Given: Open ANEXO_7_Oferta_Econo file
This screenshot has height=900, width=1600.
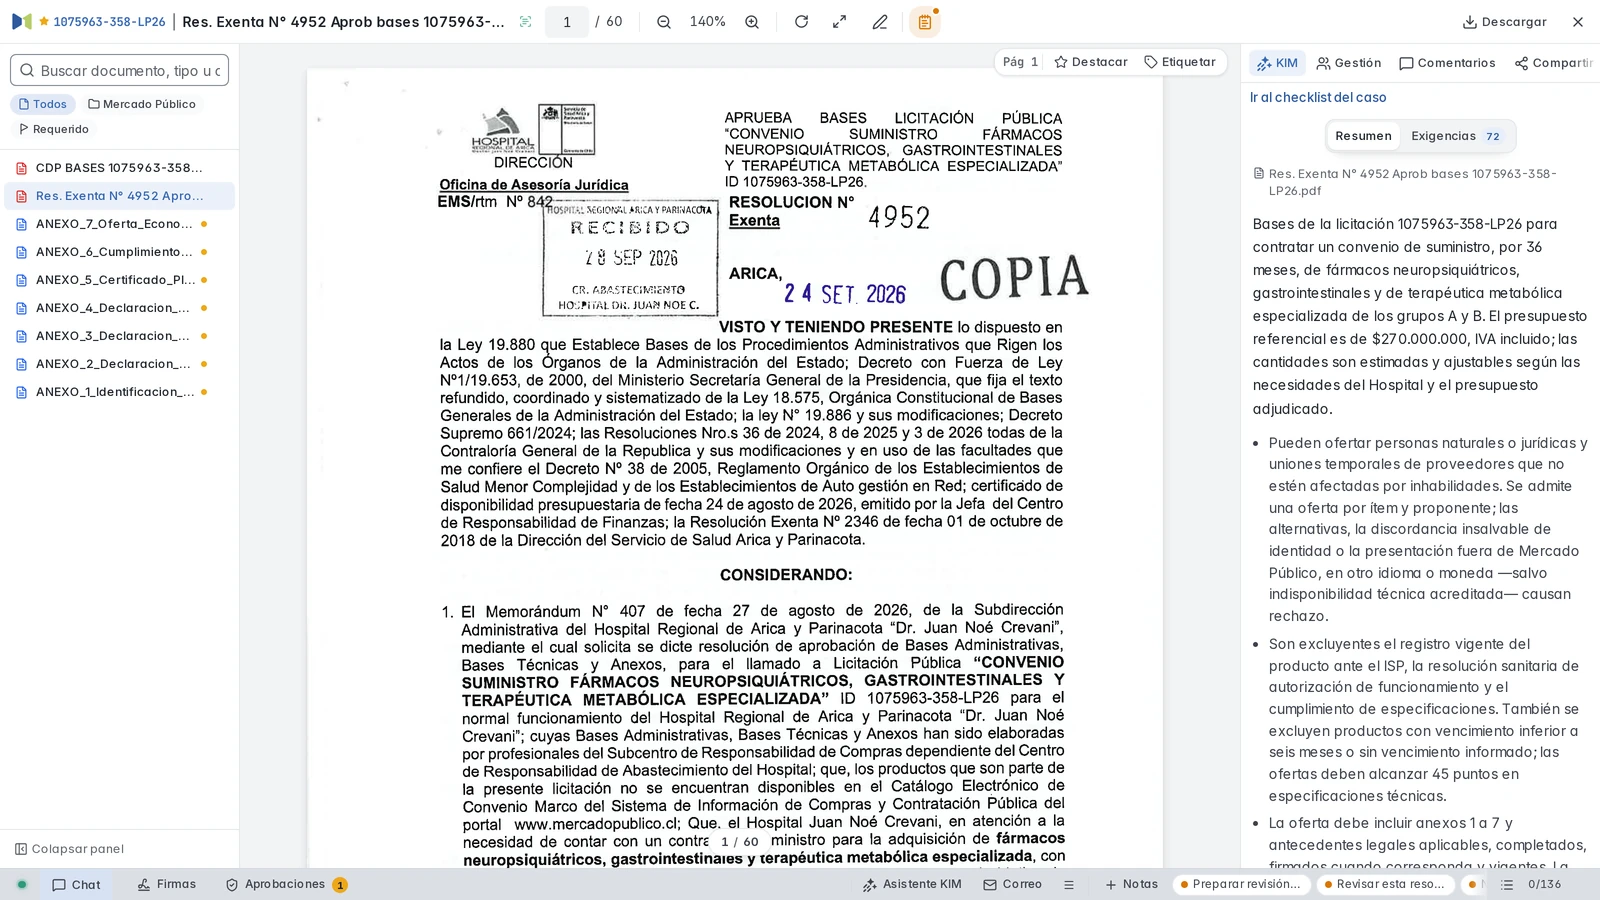Looking at the screenshot, I should click(120, 224).
